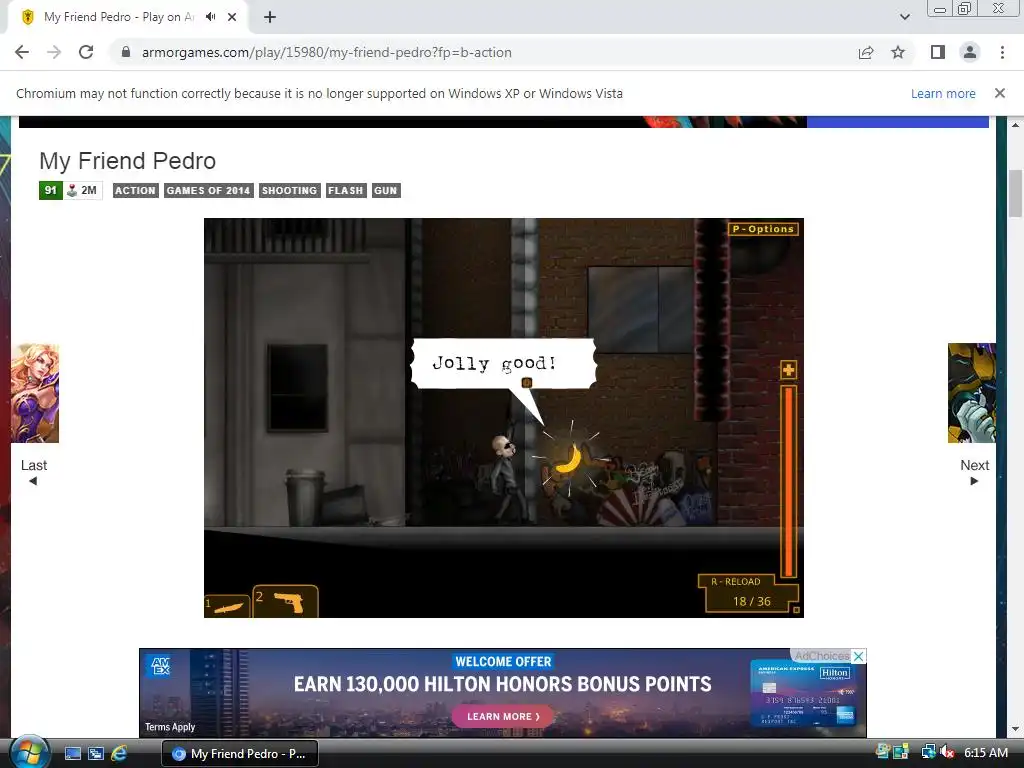
Task: Bookmark this page with the star
Action: [898, 52]
